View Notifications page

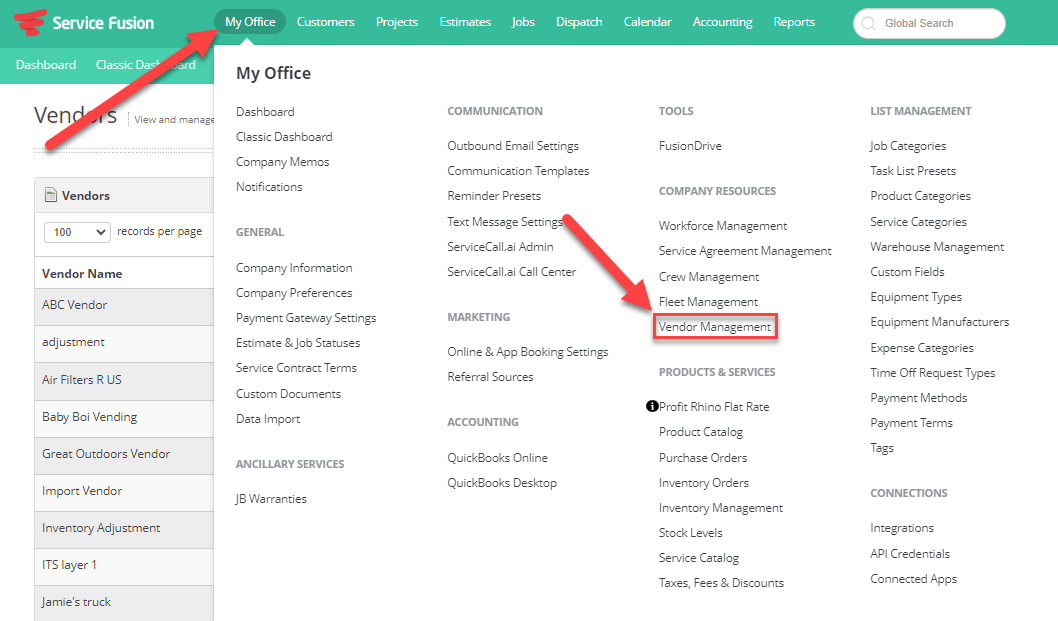[269, 186]
